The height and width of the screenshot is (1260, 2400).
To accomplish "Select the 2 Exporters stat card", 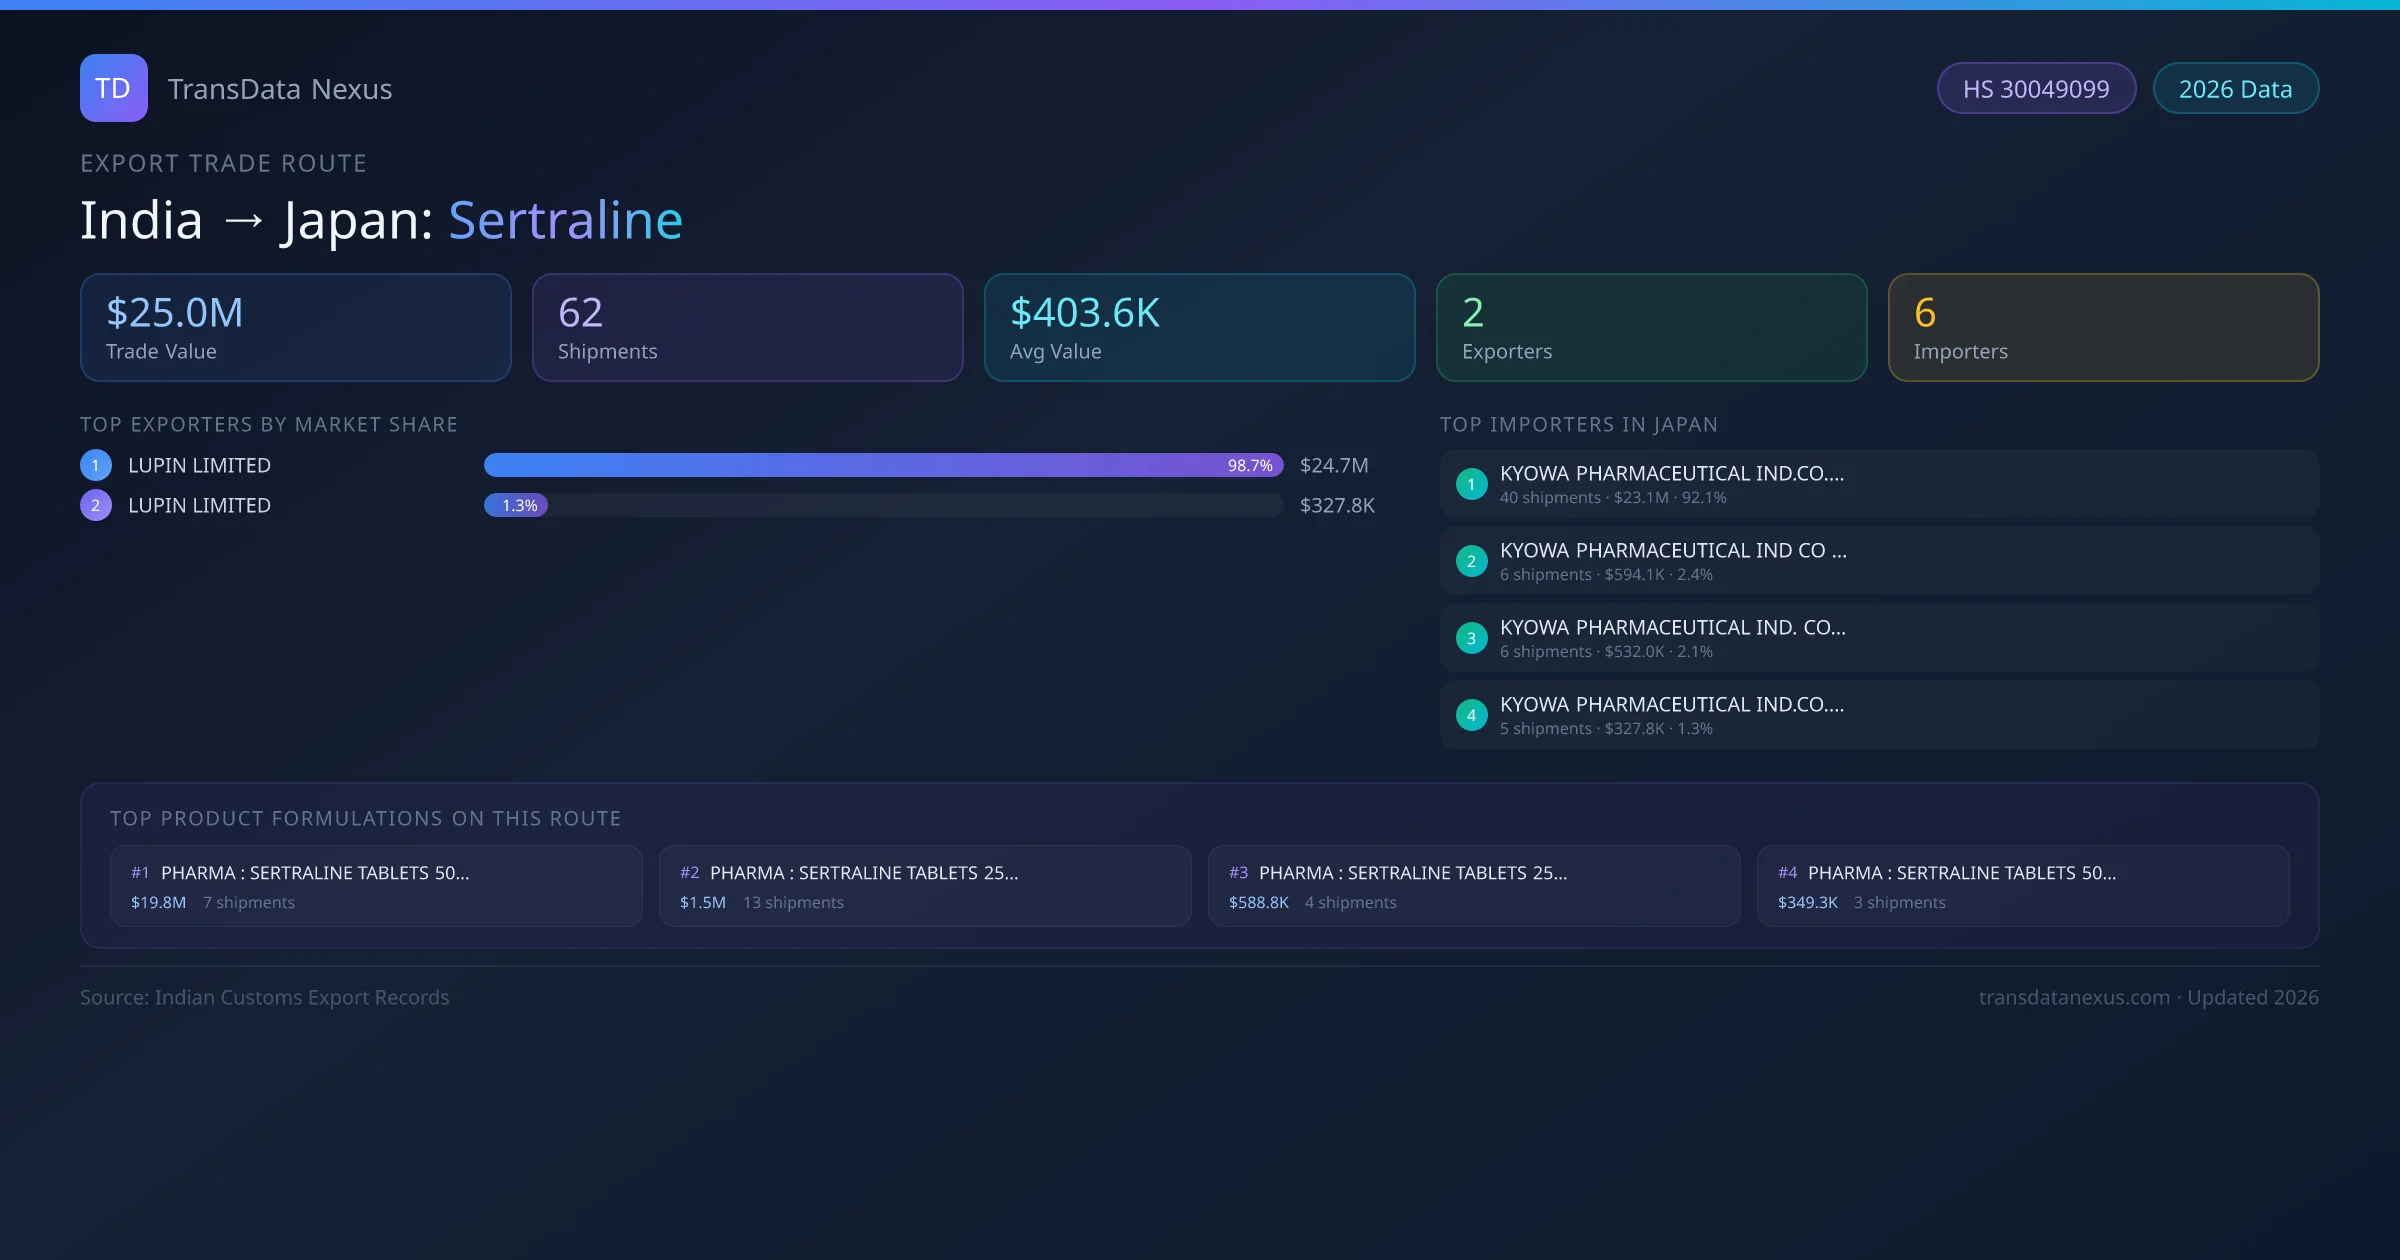I will point(1651,327).
